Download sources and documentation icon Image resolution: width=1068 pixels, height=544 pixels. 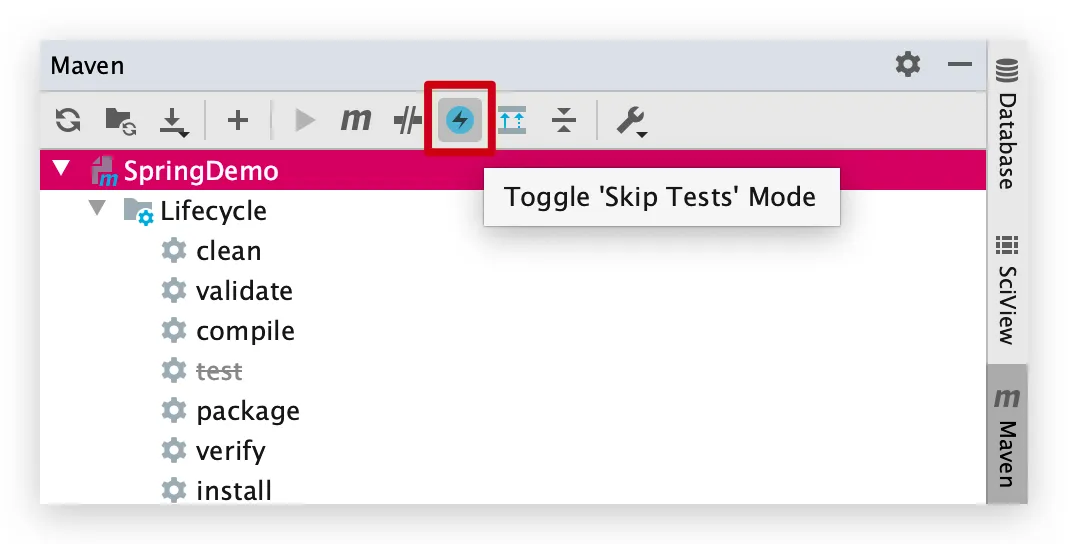[x=174, y=121]
